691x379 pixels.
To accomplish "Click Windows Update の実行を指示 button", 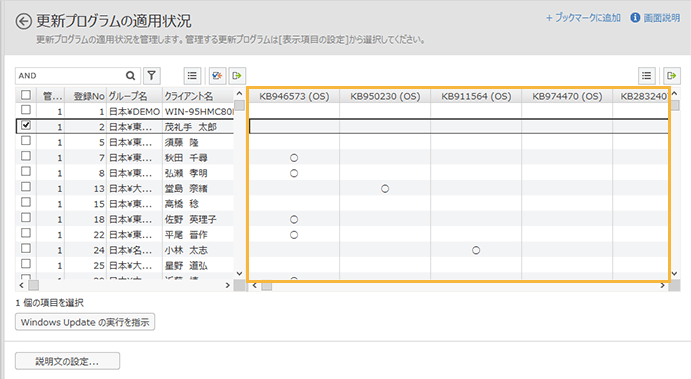I will pos(85,322).
